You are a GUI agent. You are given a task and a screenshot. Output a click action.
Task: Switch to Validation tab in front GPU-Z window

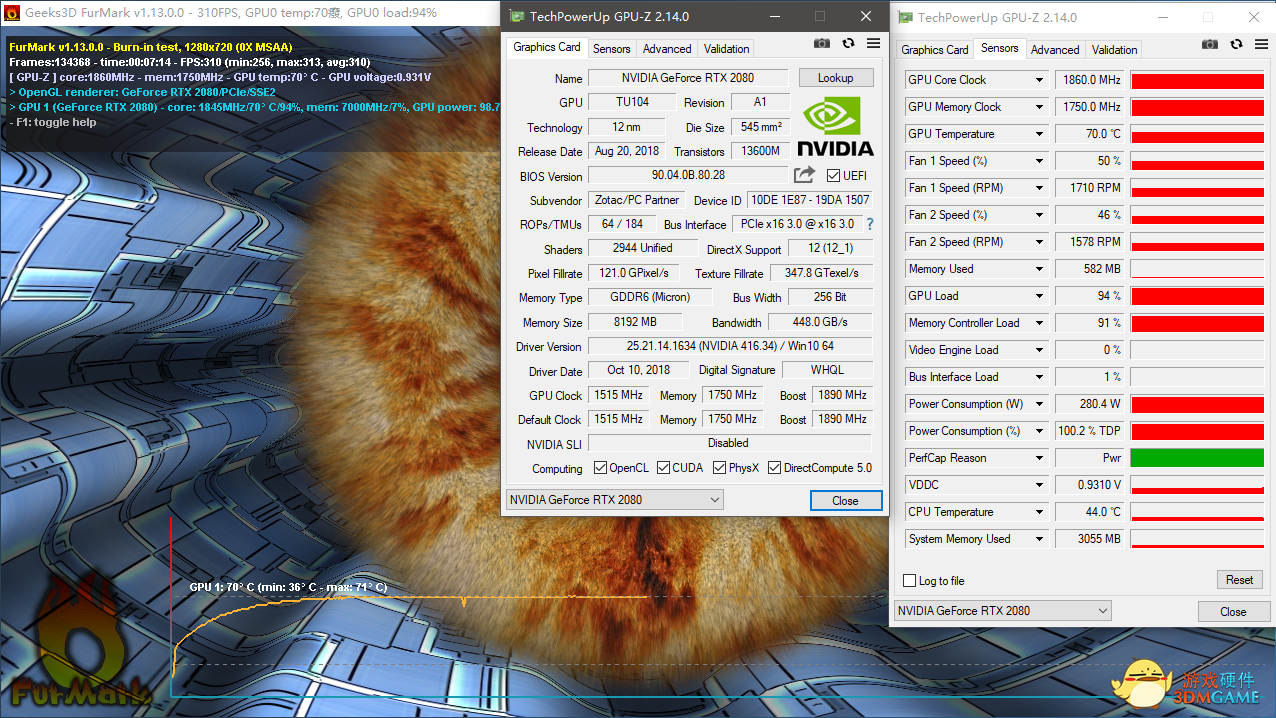(x=726, y=48)
